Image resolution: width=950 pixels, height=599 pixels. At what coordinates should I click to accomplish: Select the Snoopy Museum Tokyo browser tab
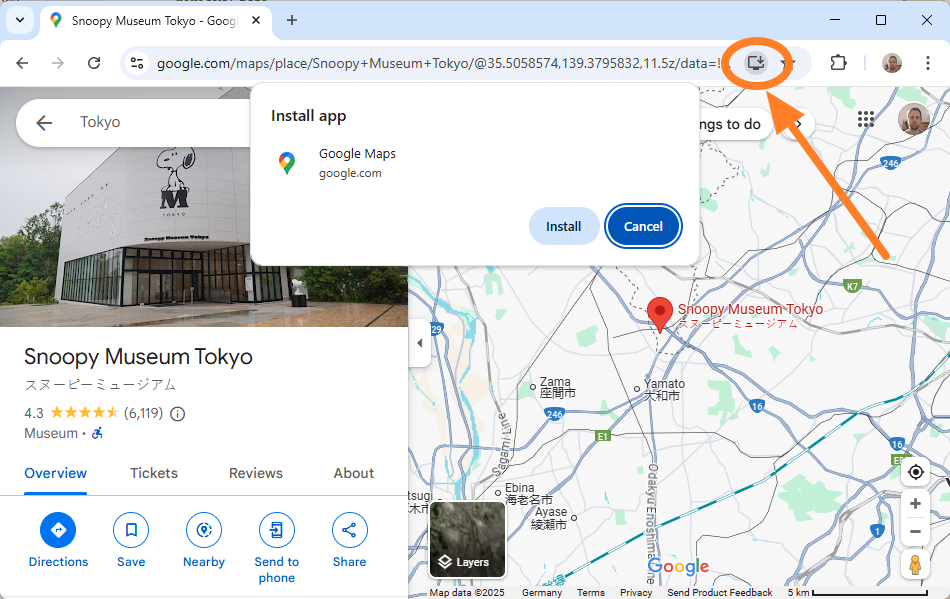tap(156, 21)
